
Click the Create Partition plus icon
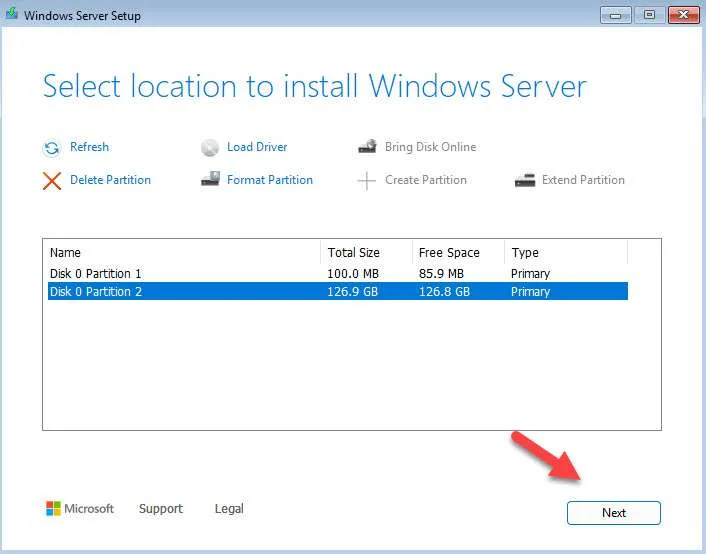(367, 181)
